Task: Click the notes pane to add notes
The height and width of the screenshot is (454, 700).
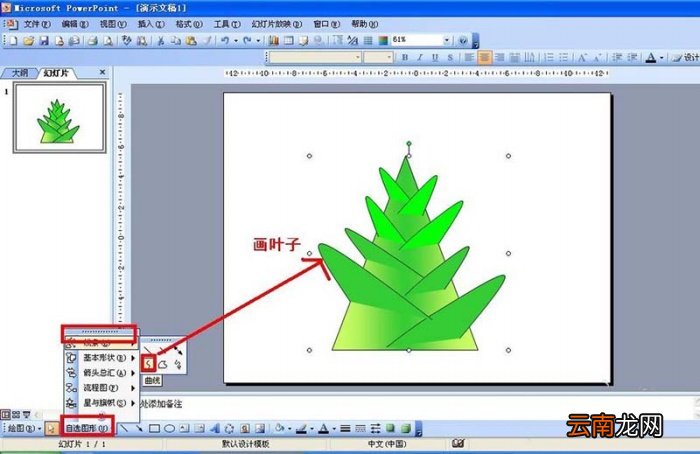Action: (418, 404)
